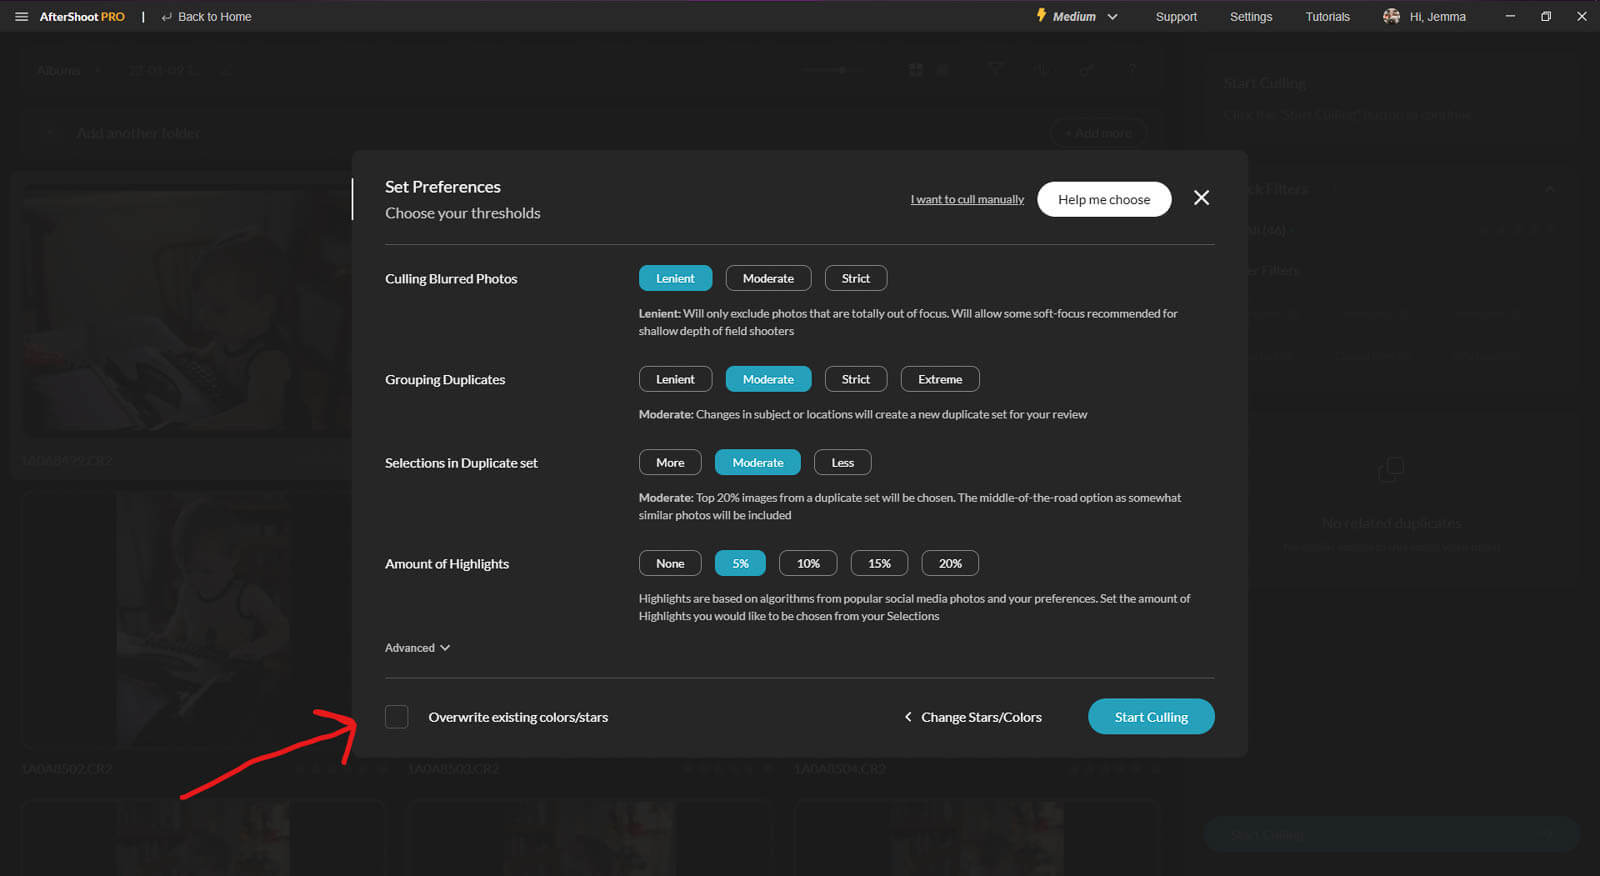The width and height of the screenshot is (1600, 876).
Task: Open the Medium performance dropdown
Action: pyautogui.click(x=1112, y=17)
